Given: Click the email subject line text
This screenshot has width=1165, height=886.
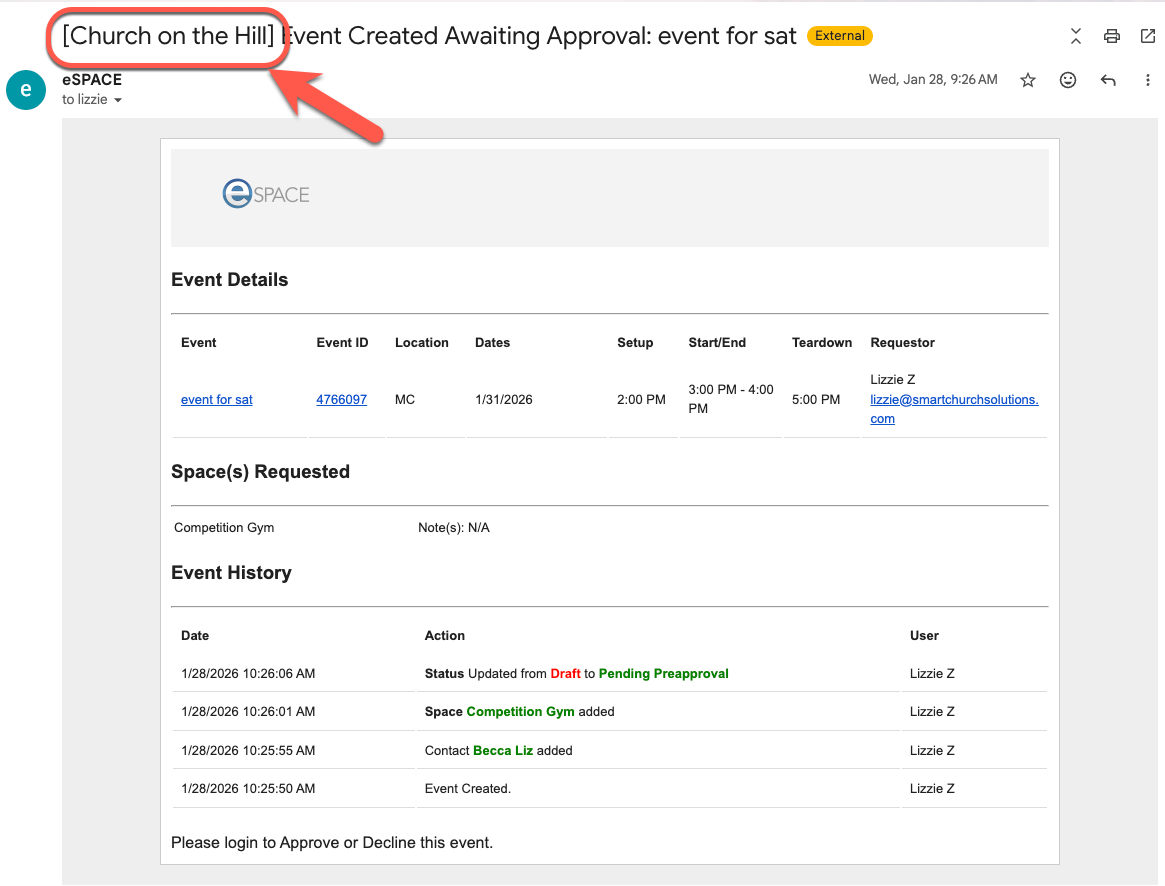Looking at the screenshot, I should [x=540, y=36].
